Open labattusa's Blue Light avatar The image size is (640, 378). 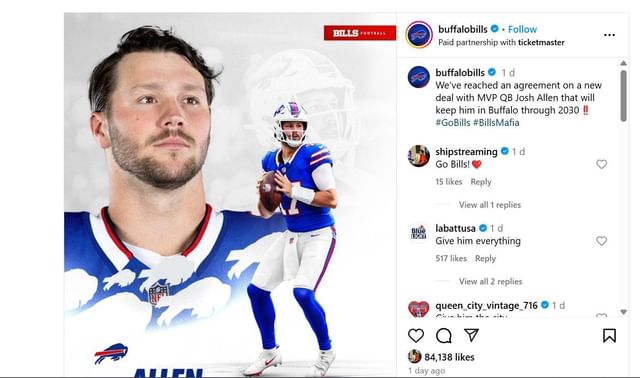click(x=419, y=233)
